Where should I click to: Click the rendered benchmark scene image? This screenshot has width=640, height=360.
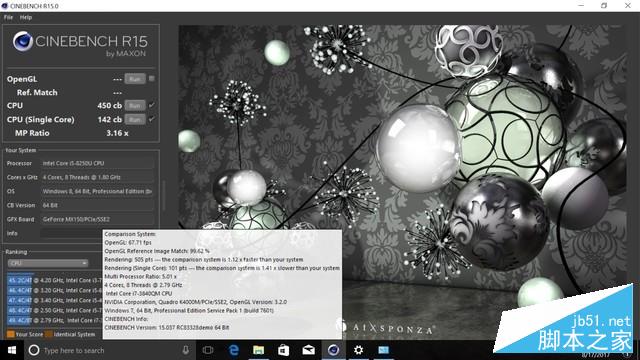[x=402, y=182]
